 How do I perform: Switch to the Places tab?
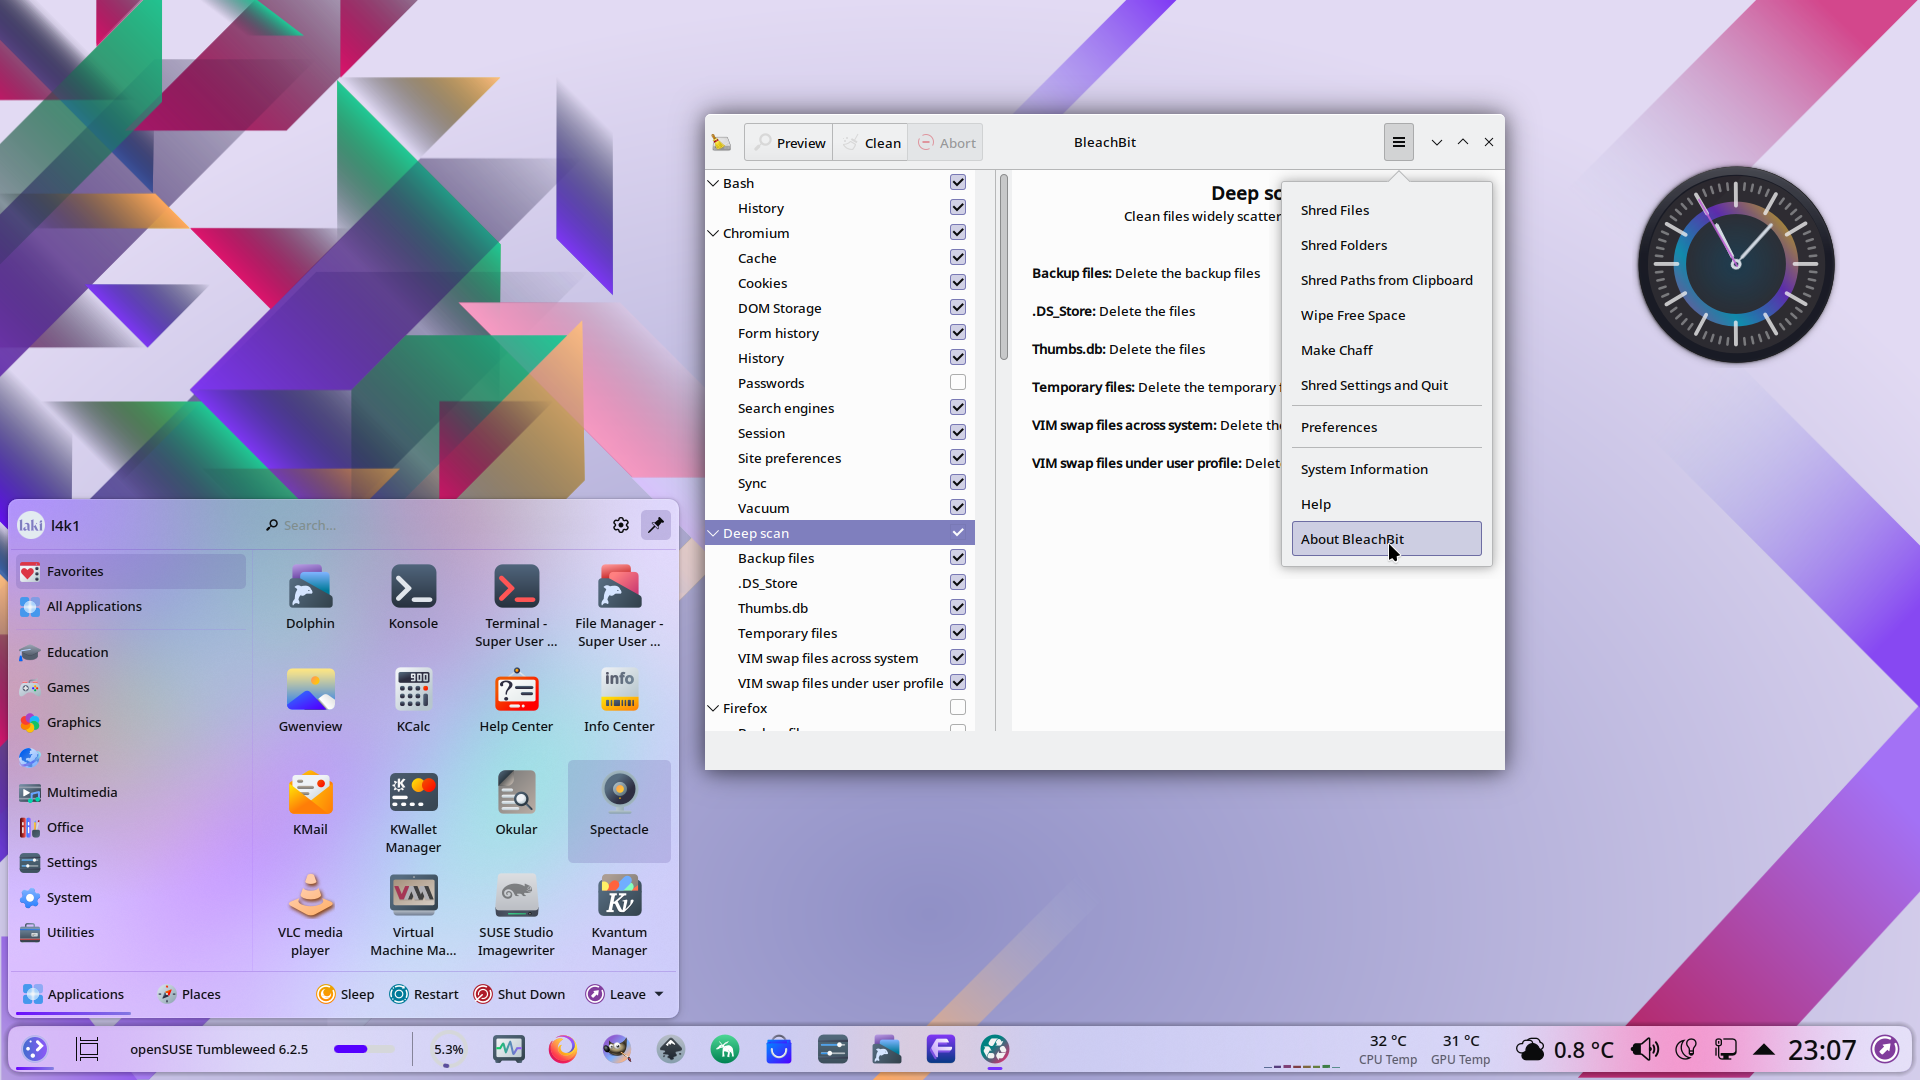(x=188, y=994)
